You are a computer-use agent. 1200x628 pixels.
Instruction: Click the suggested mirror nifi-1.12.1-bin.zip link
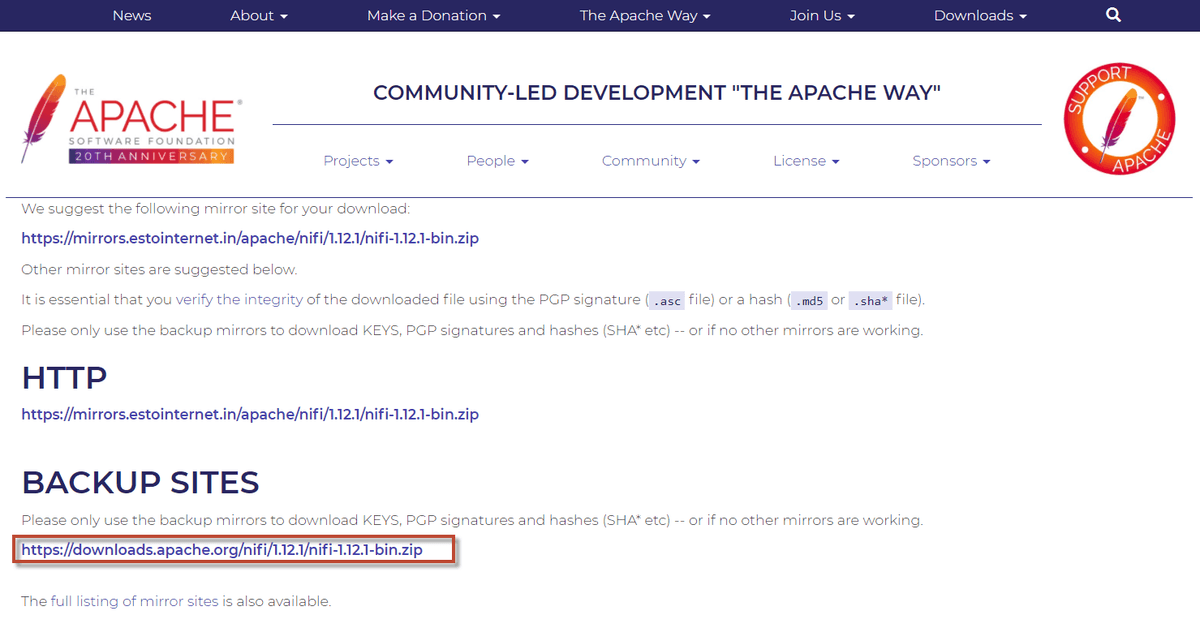coord(250,239)
